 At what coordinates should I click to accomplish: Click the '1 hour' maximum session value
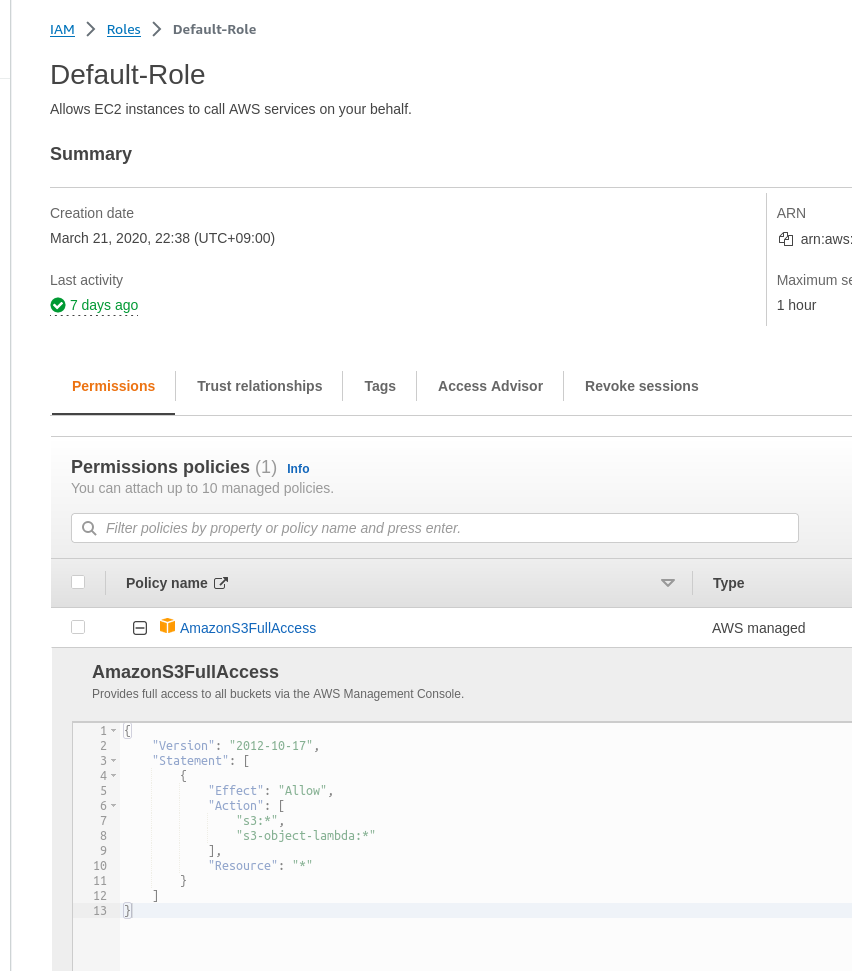coord(796,305)
